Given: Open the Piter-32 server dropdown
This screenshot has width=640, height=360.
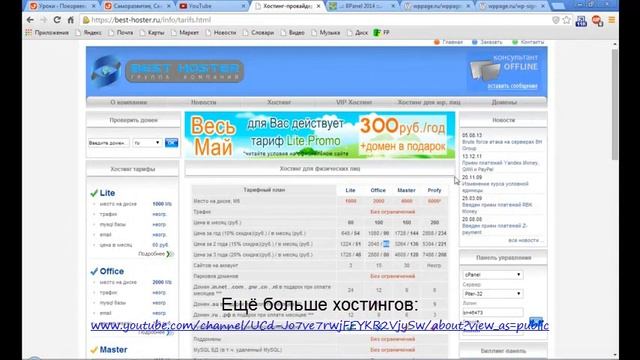Looking at the screenshot, I should coord(493,293).
